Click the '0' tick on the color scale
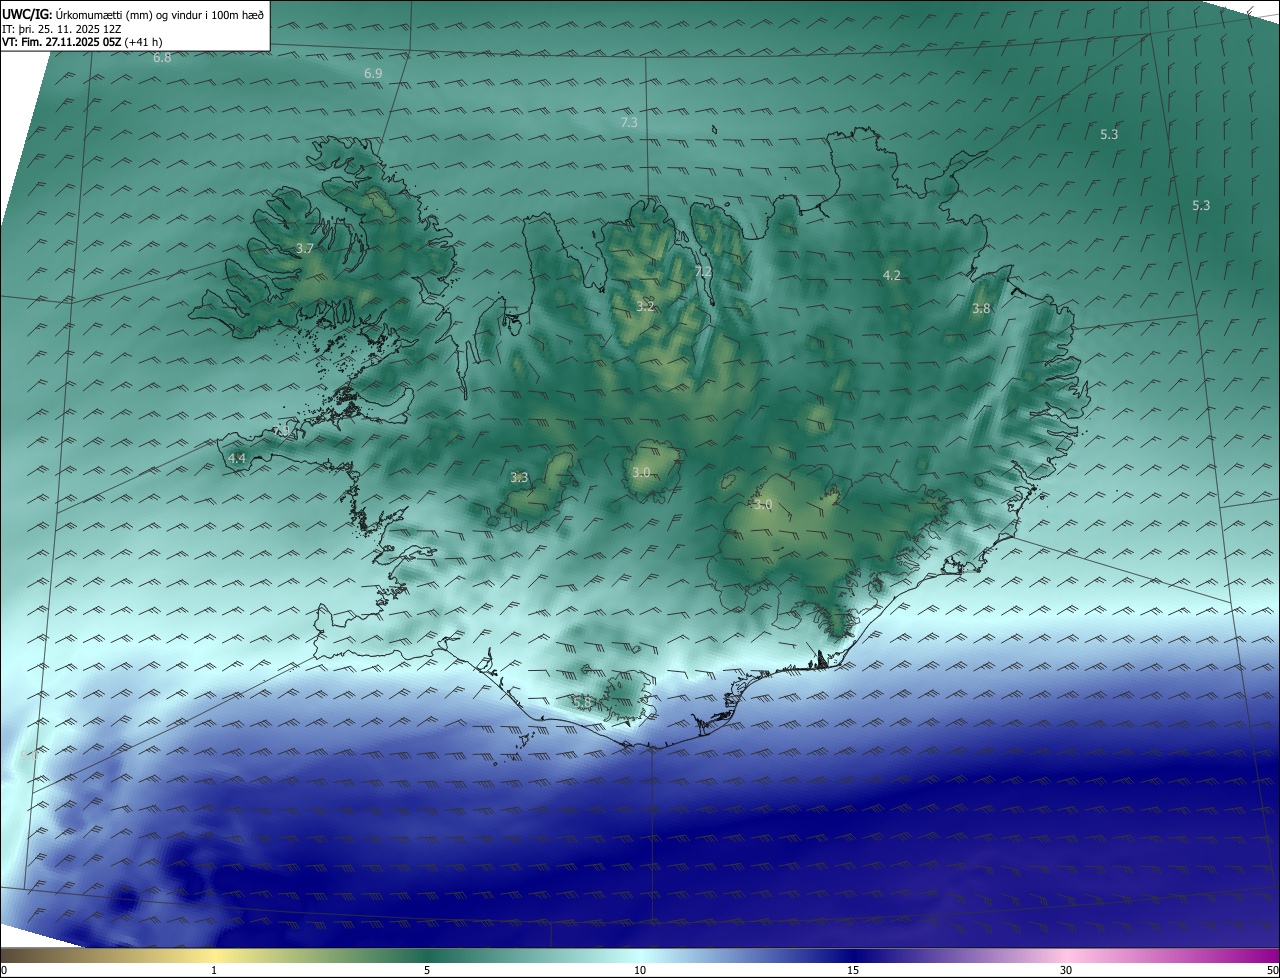1280x978 pixels. click(4, 970)
